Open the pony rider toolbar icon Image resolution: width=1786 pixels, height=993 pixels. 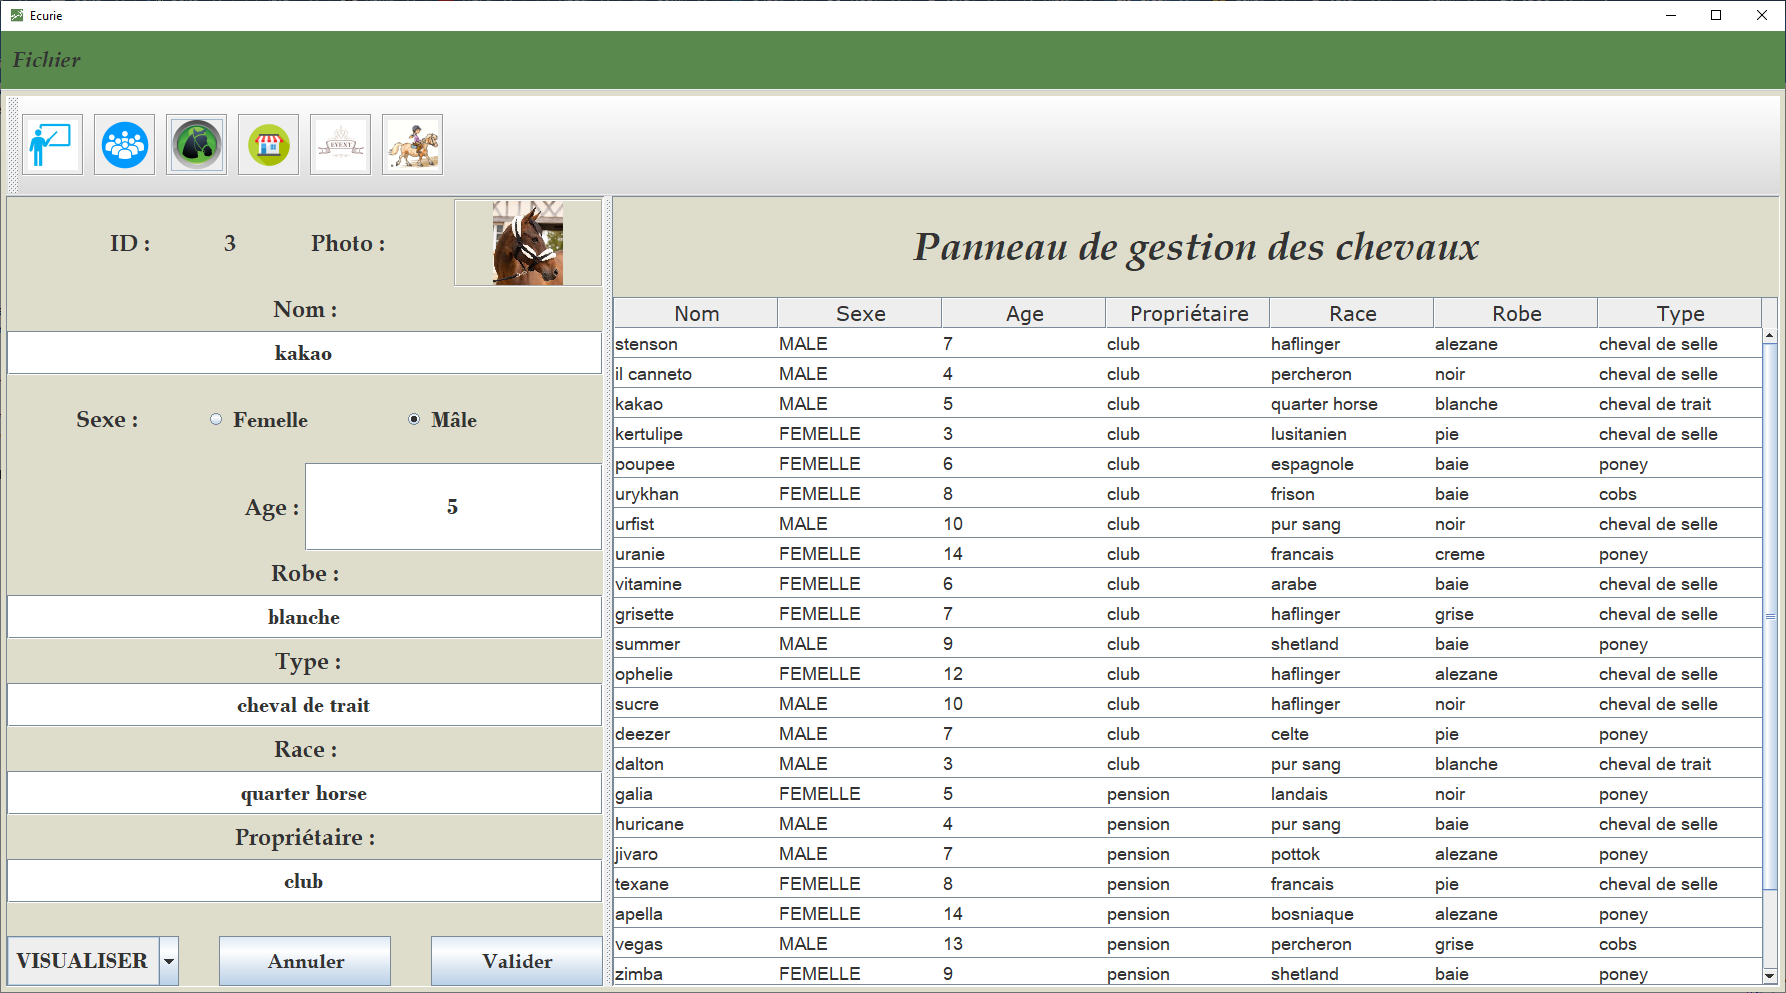click(412, 145)
